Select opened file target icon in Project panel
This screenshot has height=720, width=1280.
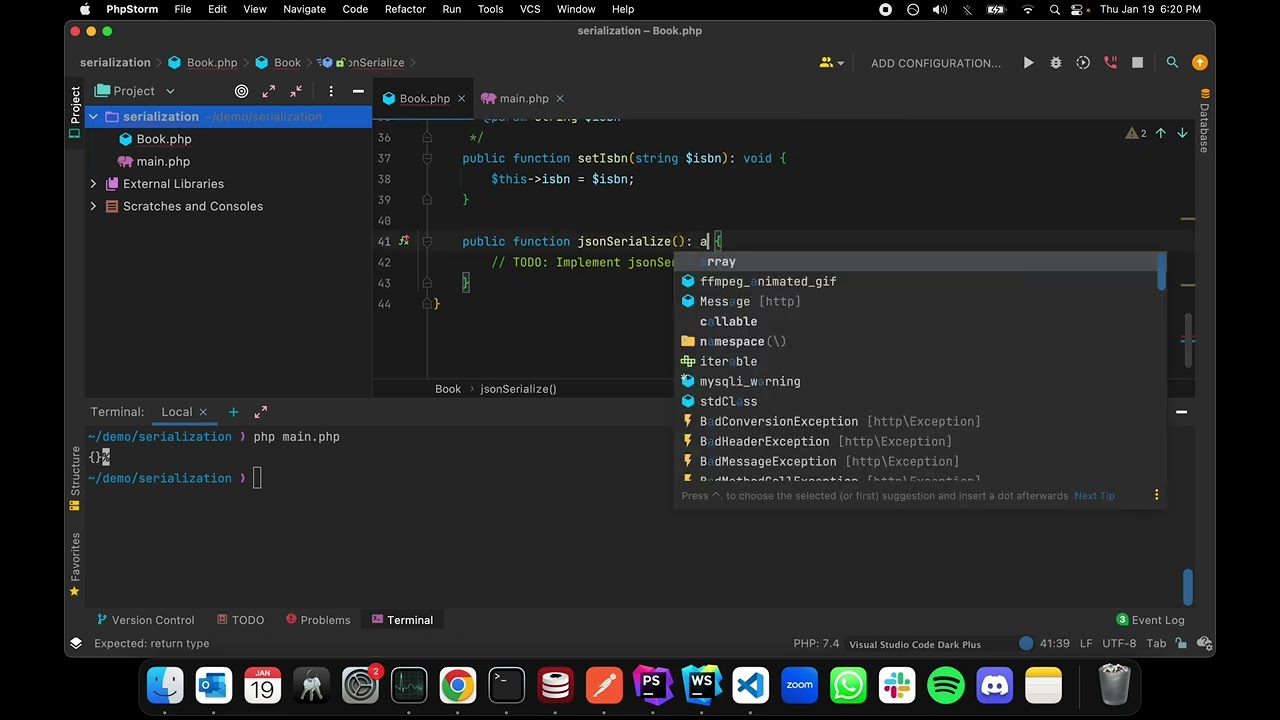[x=241, y=91]
